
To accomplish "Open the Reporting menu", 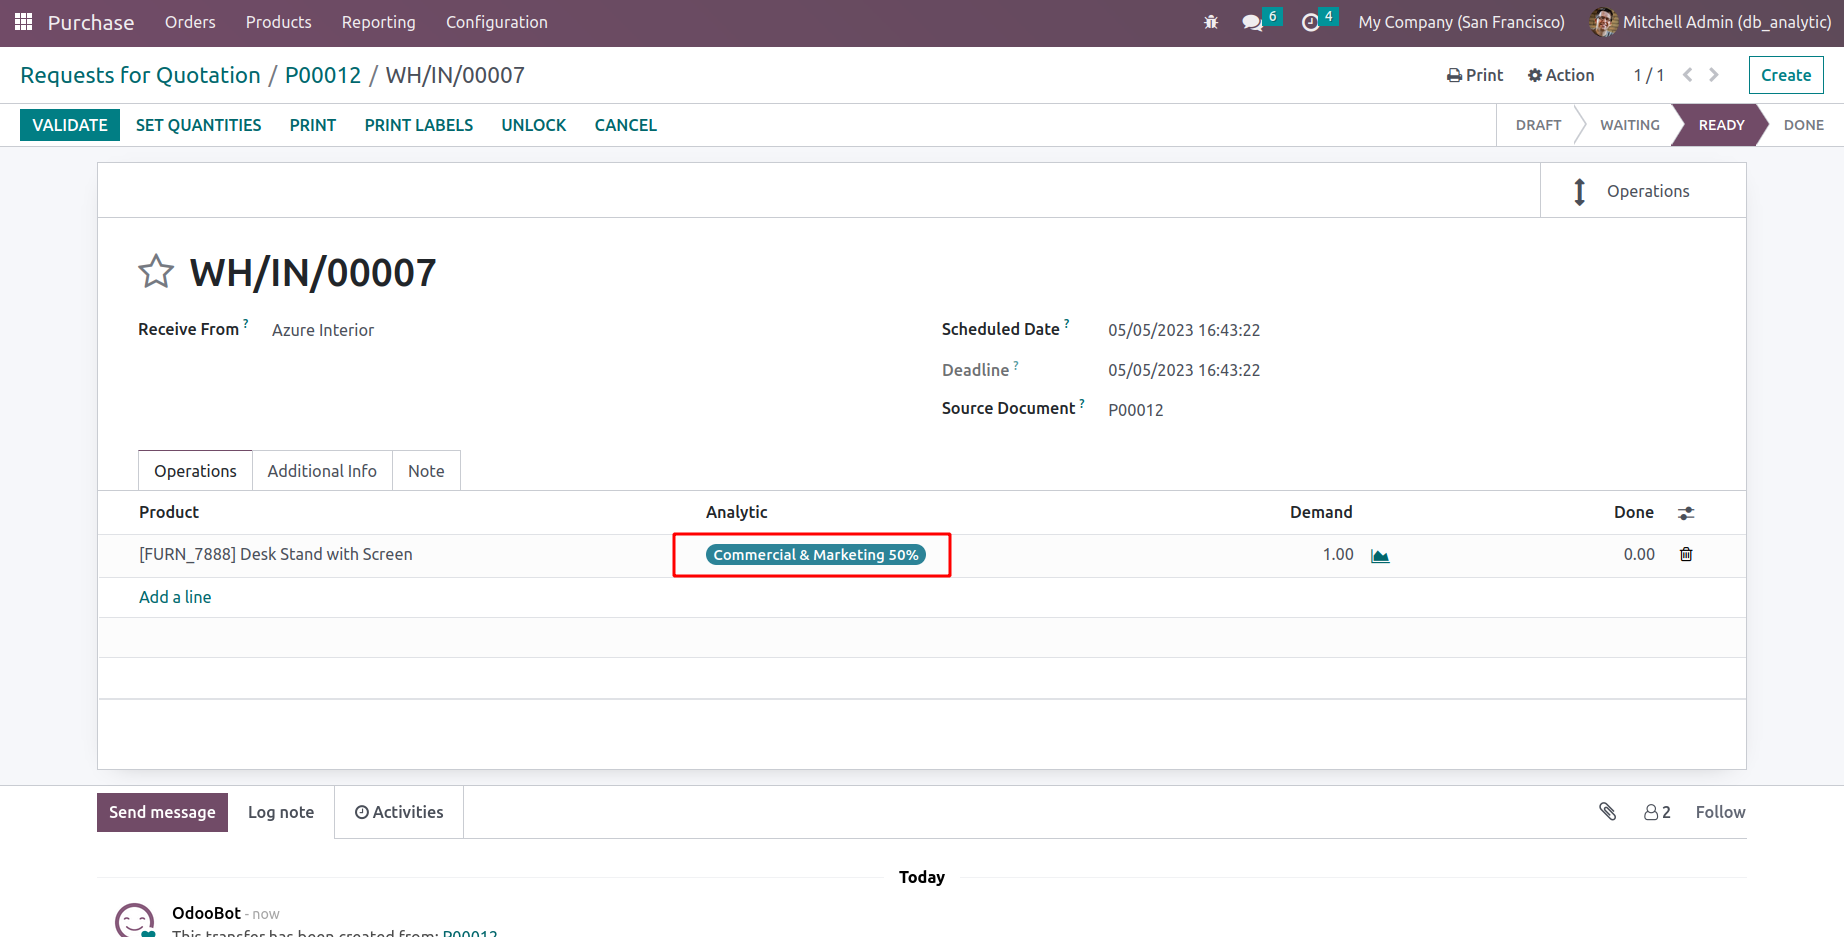I will coord(379,22).
